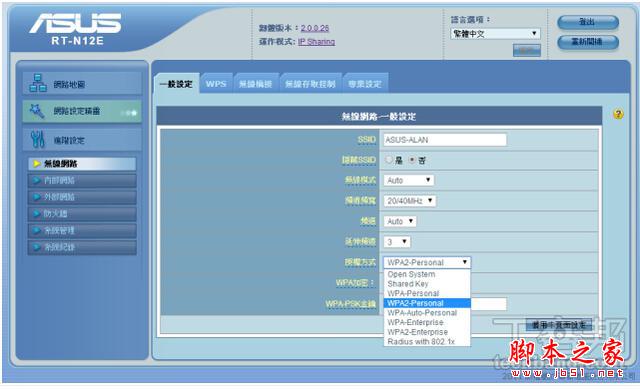The image size is (640, 389).
Task: Open the extension channel dropdown showing 3
Action: tap(397, 242)
